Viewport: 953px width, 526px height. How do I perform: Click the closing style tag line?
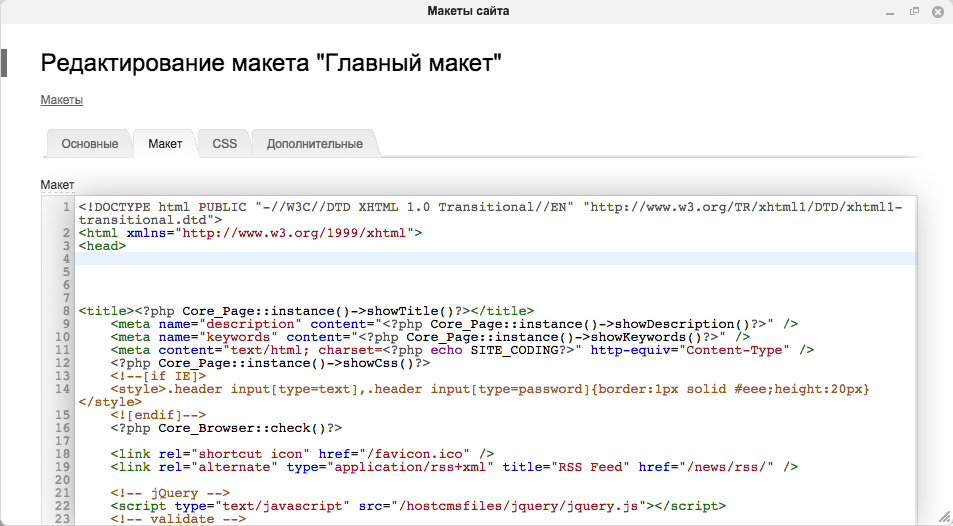pyautogui.click(x=110, y=402)
